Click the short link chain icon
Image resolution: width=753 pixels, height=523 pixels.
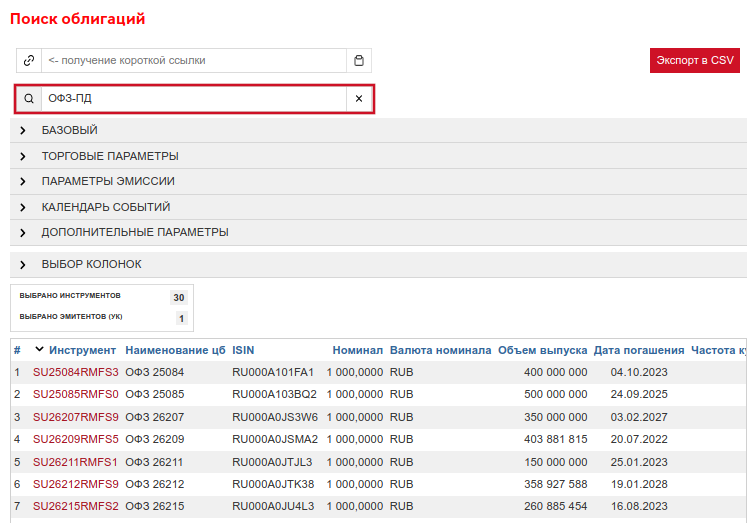[29, 61]
